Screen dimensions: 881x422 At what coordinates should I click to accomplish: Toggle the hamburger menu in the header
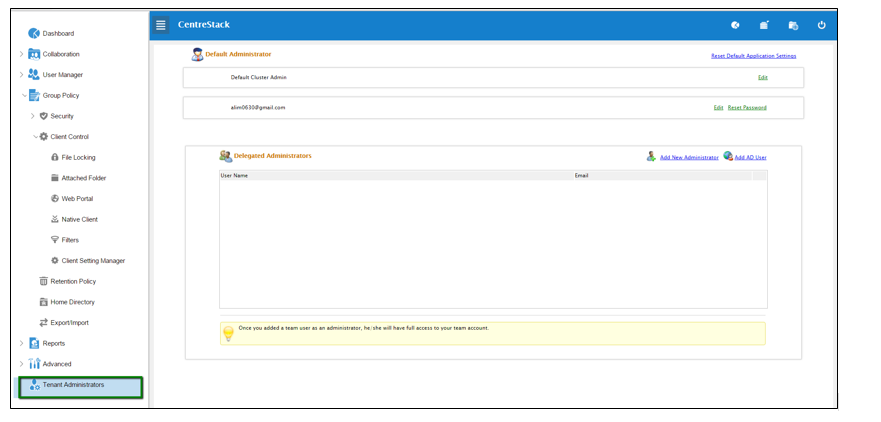pos(161,25)
